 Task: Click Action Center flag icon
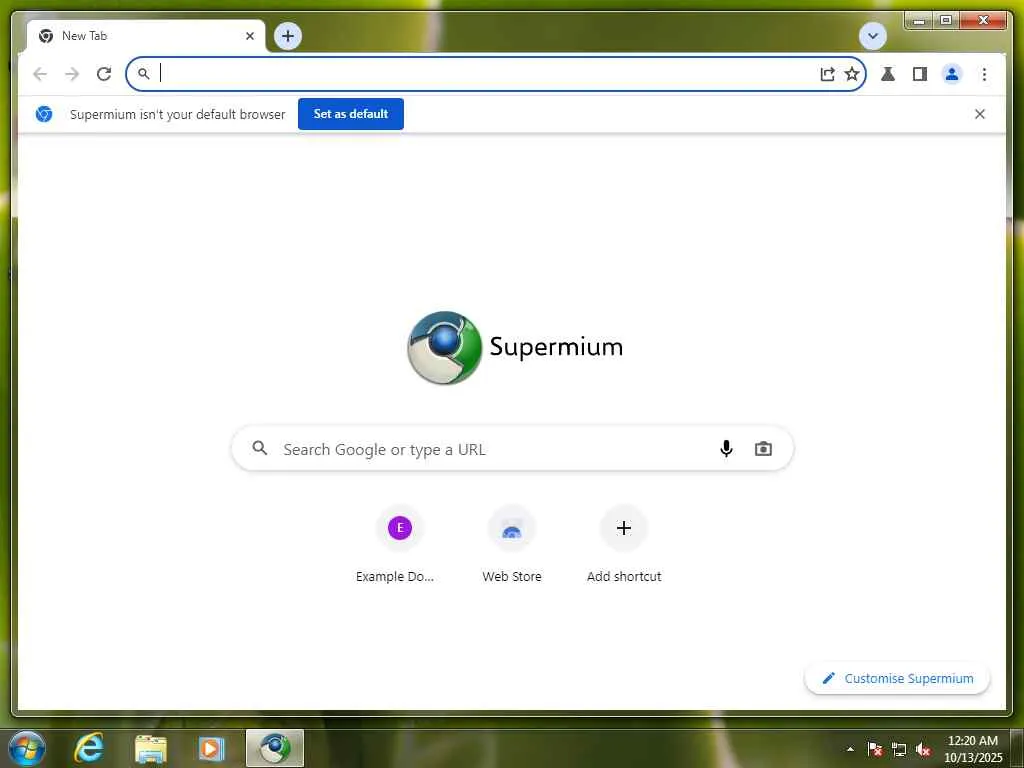(874, 749)
